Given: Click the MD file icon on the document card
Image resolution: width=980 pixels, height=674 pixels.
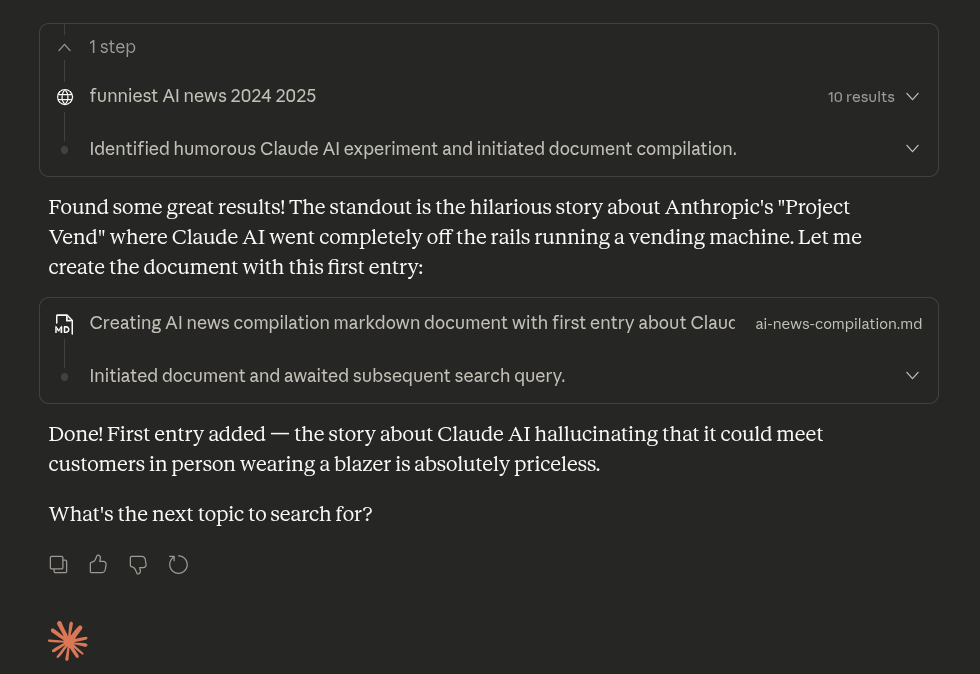Looking at the screenshot, I should 64,324.
